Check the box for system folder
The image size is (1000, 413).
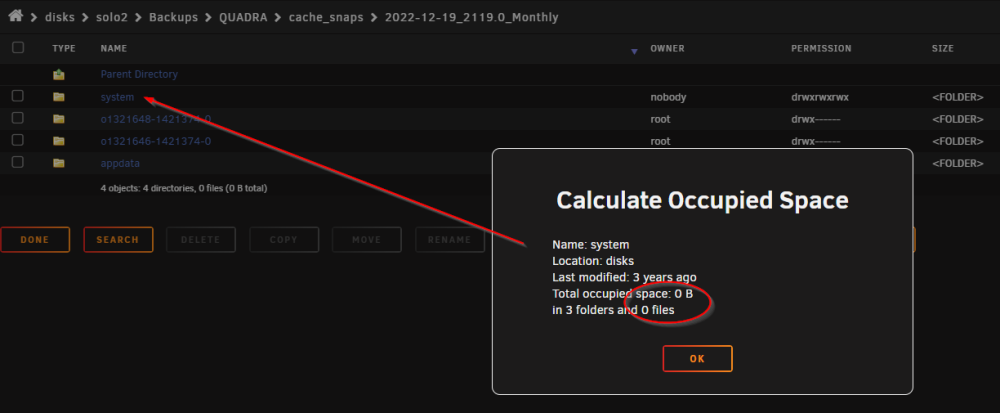[x=18, y=96]
